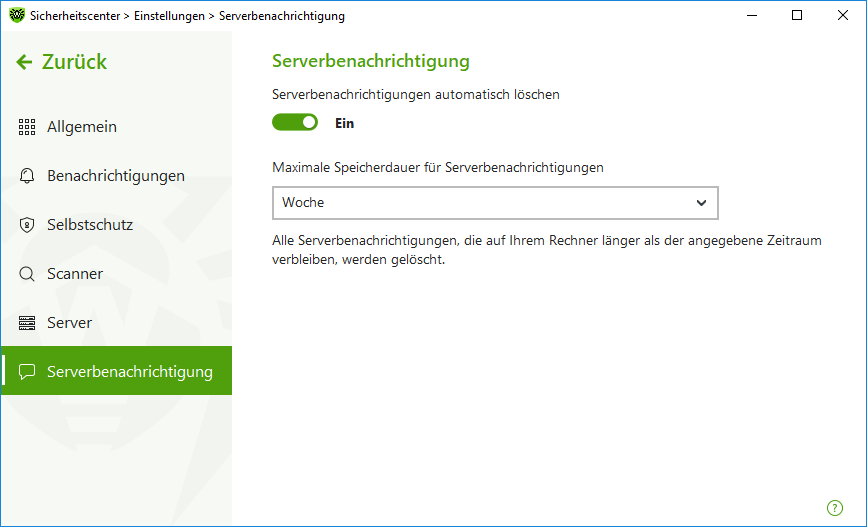Click the dropdown chevron arrow
The width and height of the screenshot is (867, 527).
click(x=701, y=203)
